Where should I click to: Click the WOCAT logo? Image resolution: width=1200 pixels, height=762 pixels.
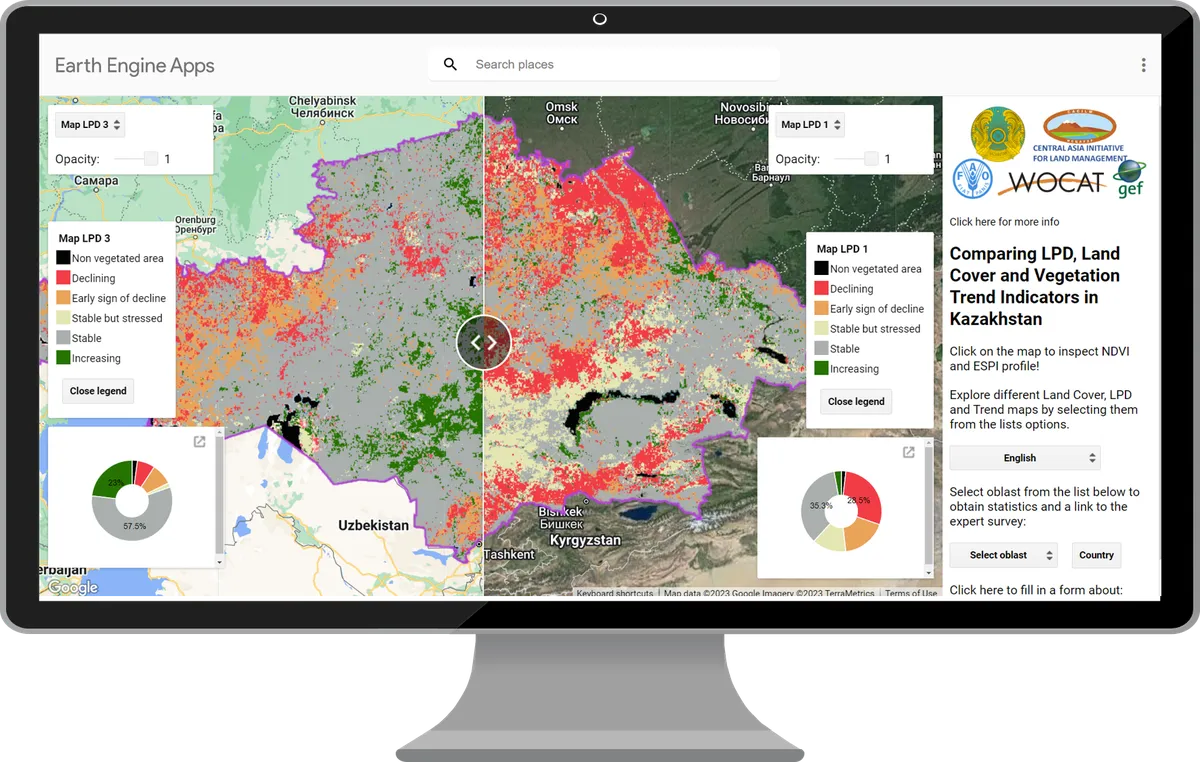(1055, 182)
